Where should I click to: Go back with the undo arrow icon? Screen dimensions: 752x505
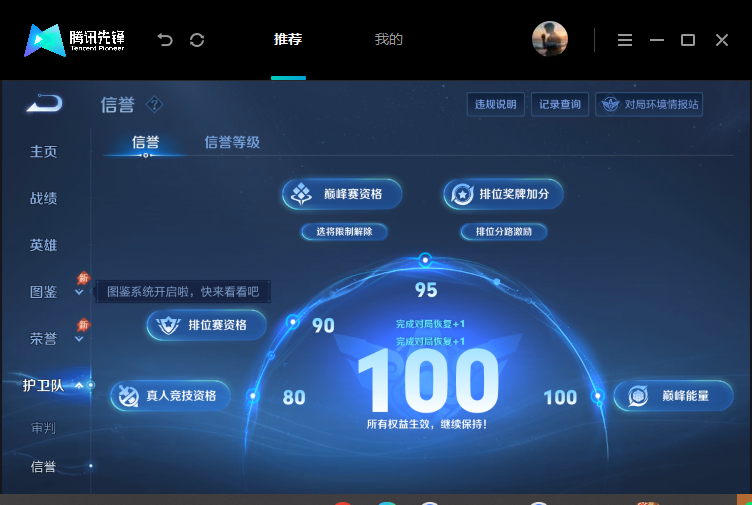(165, 40)
